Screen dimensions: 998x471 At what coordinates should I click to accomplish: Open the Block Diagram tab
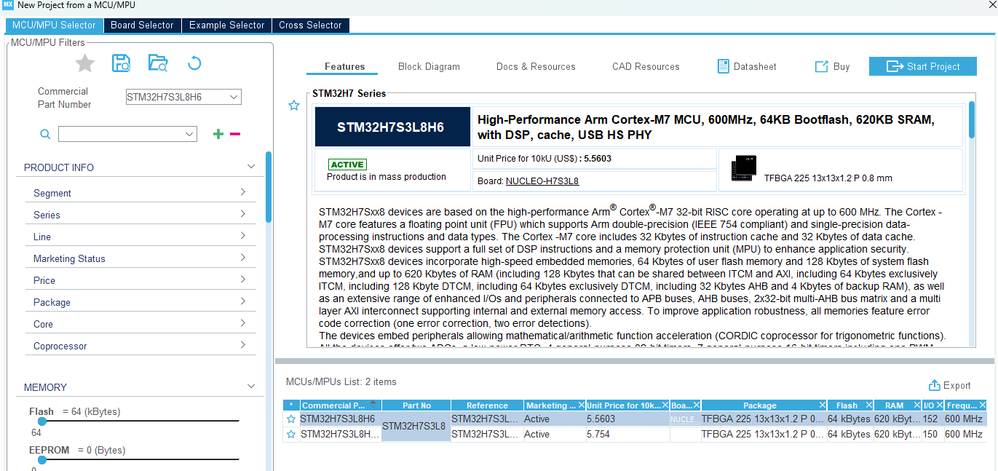pos(429,66)
